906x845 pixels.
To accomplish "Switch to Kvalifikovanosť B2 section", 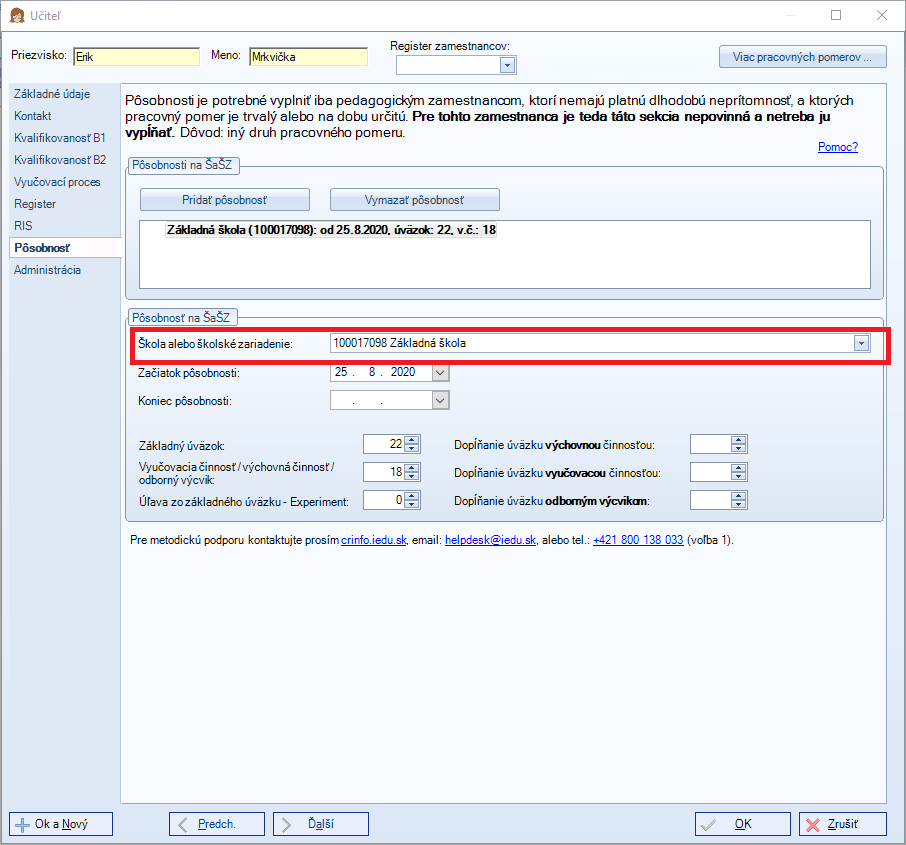I will point(60,160).
